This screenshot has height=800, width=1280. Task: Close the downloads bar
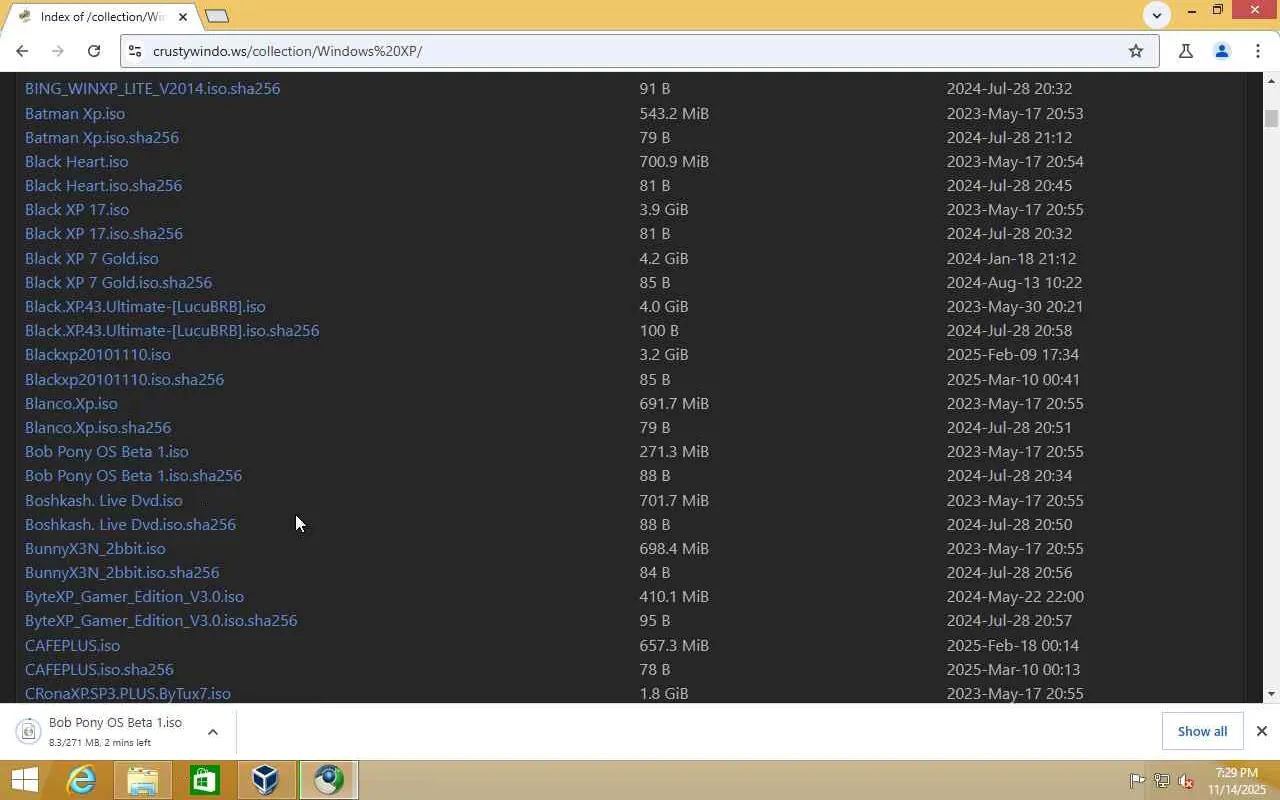pyautogui.click(x=1261, y=731)
